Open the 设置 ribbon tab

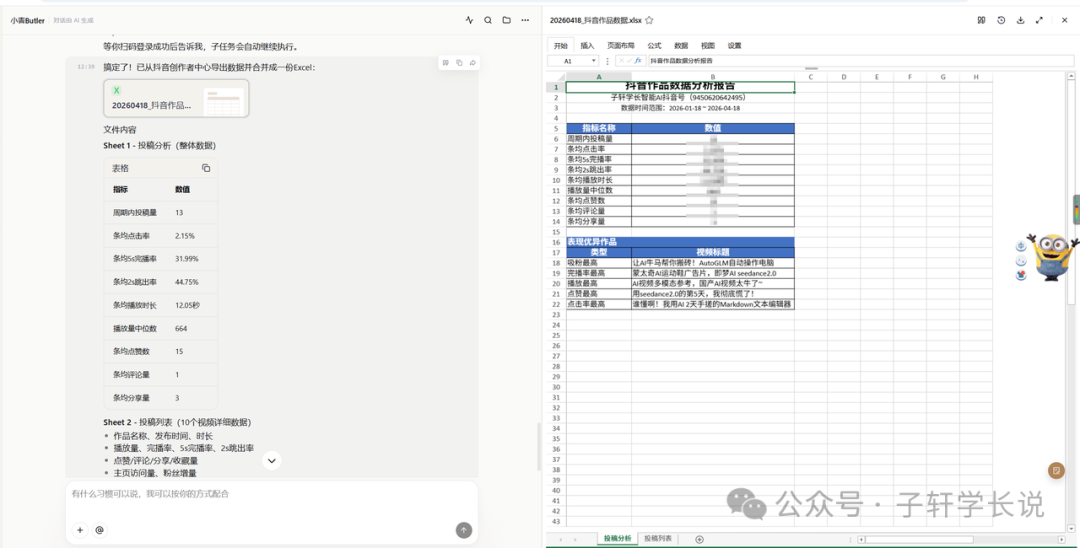(734, 45)
